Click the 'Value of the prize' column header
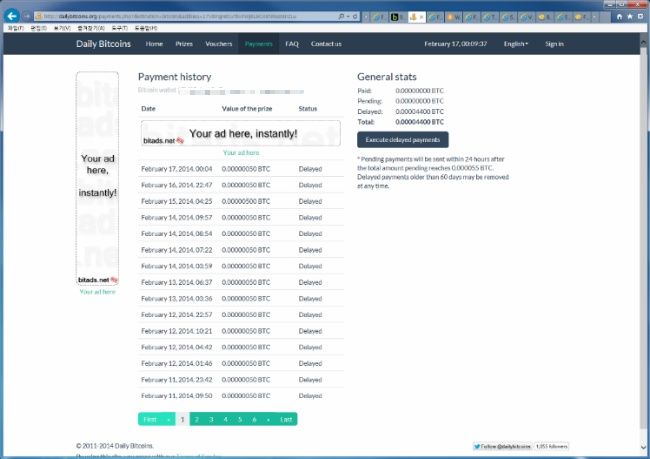Screen dimensions: 650x459 247,109
